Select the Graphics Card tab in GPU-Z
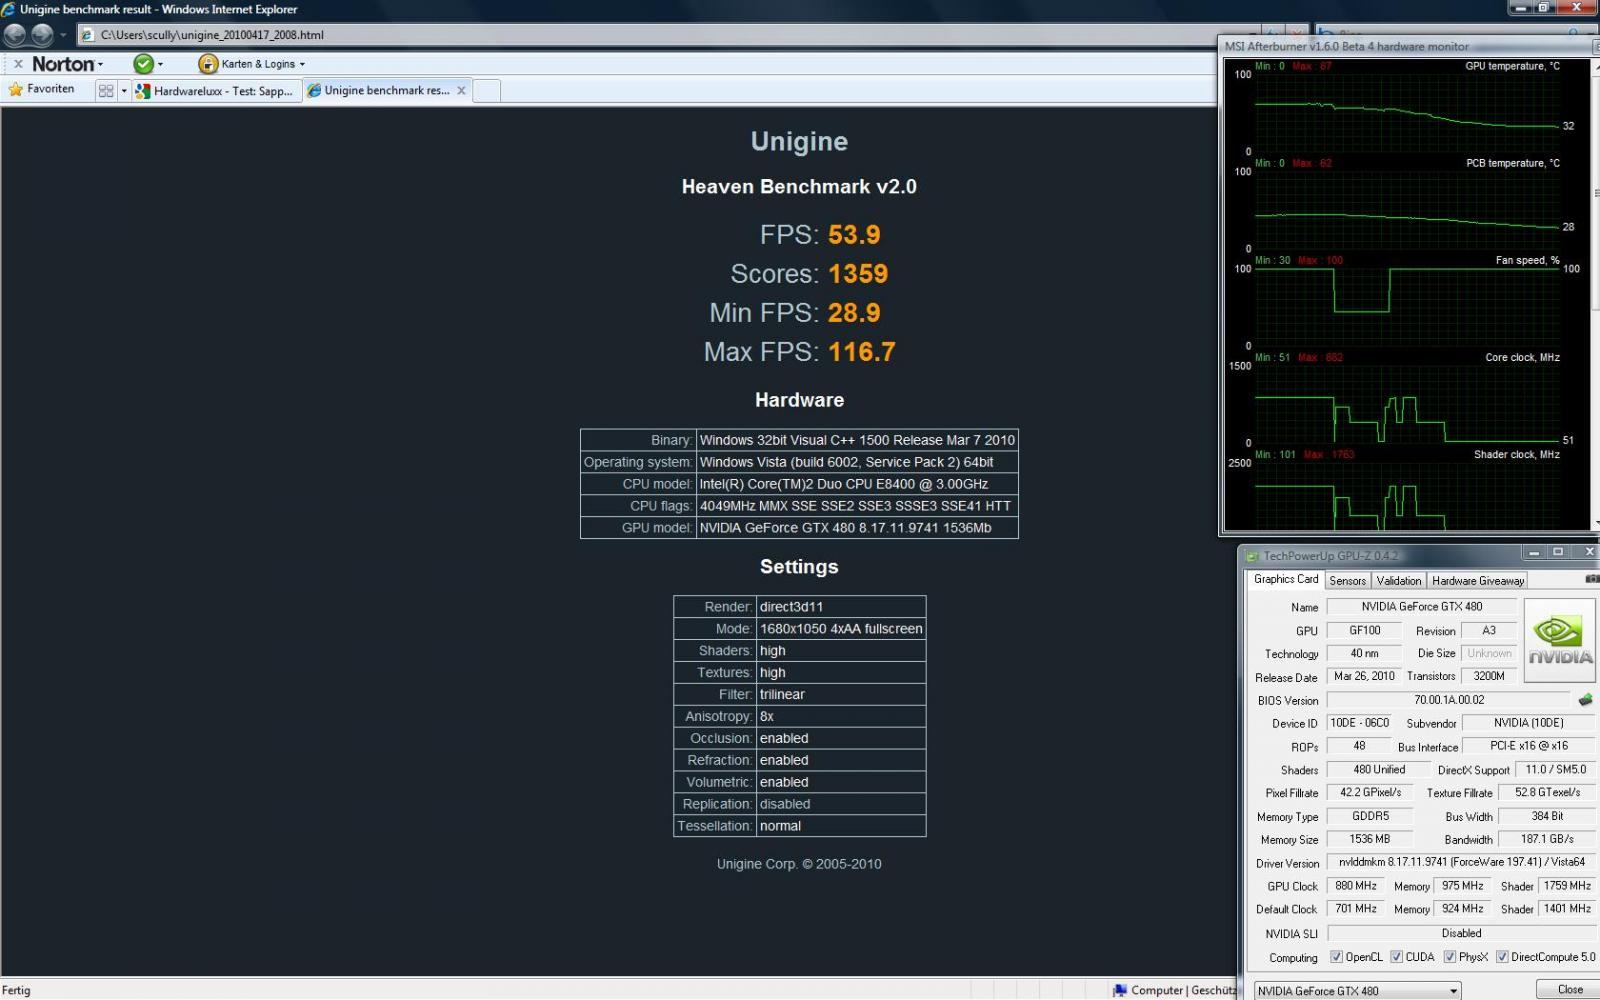The width and height of the screenshot is (1600, 1000). pos(1286,579)
